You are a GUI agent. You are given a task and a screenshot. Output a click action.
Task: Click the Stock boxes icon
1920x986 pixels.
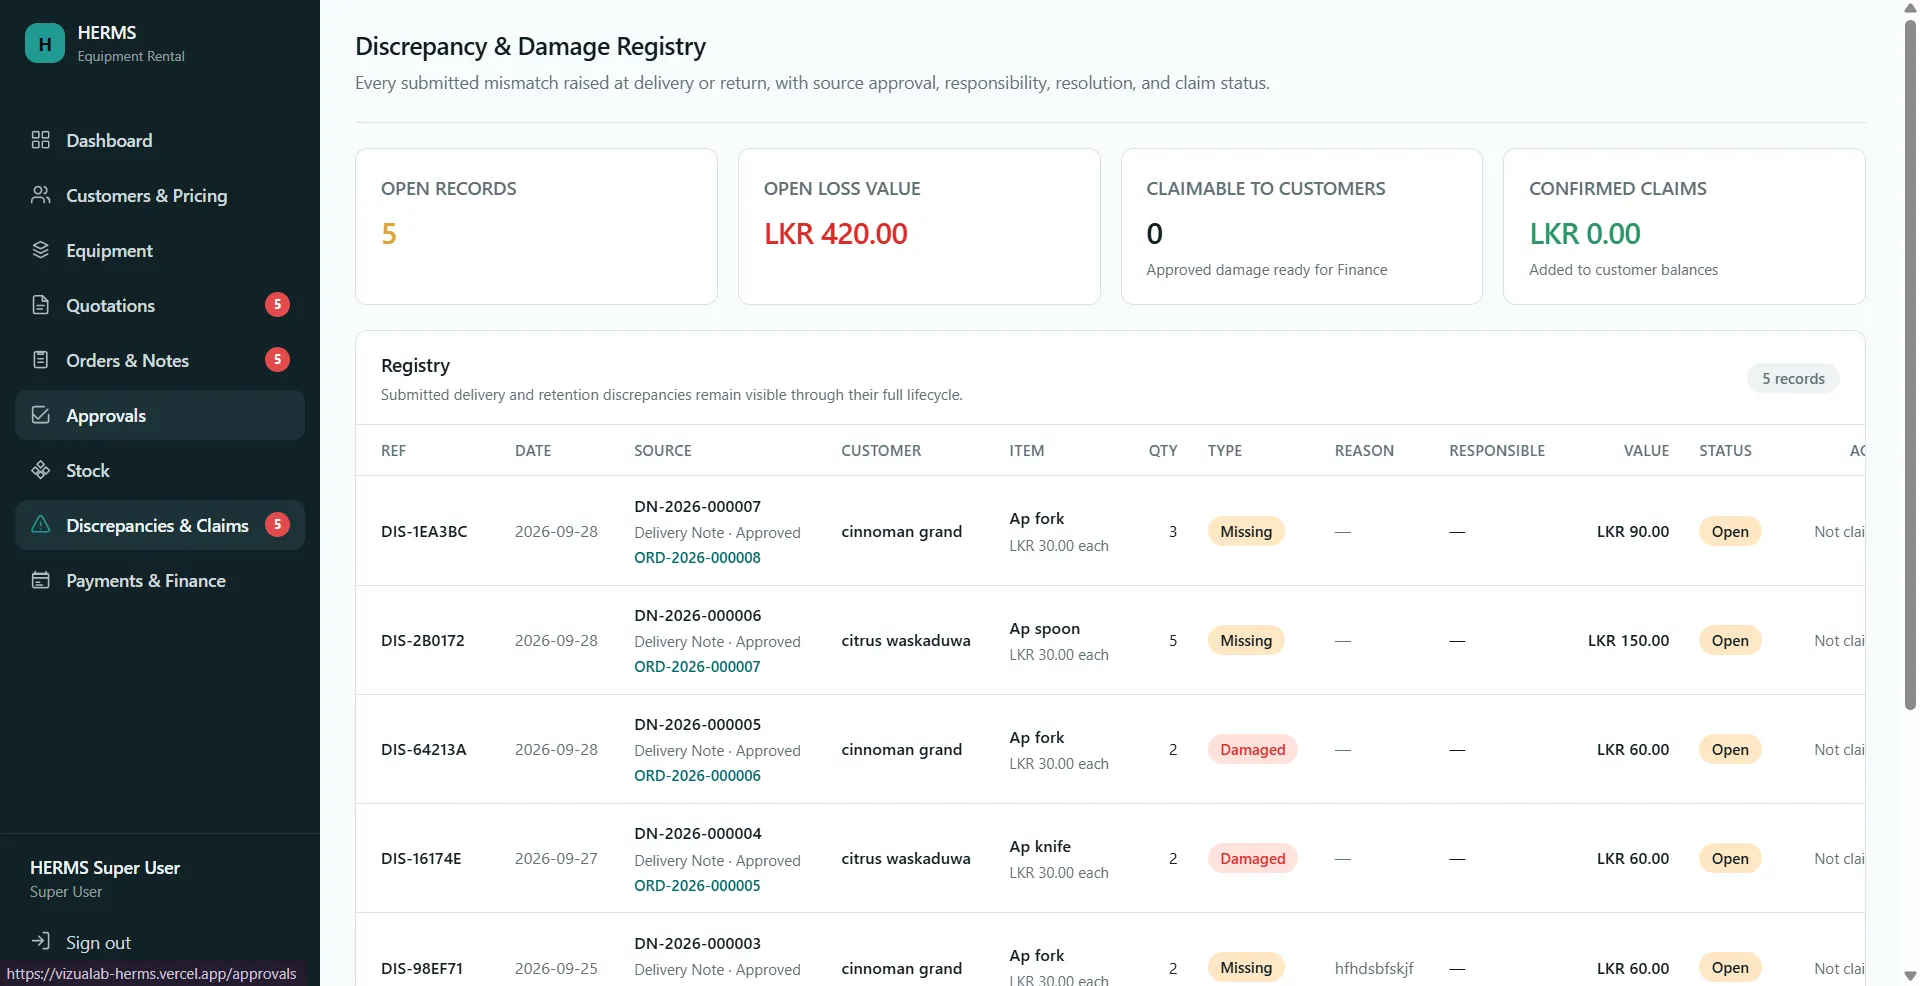pyautogui.click(x=41, y=470)
